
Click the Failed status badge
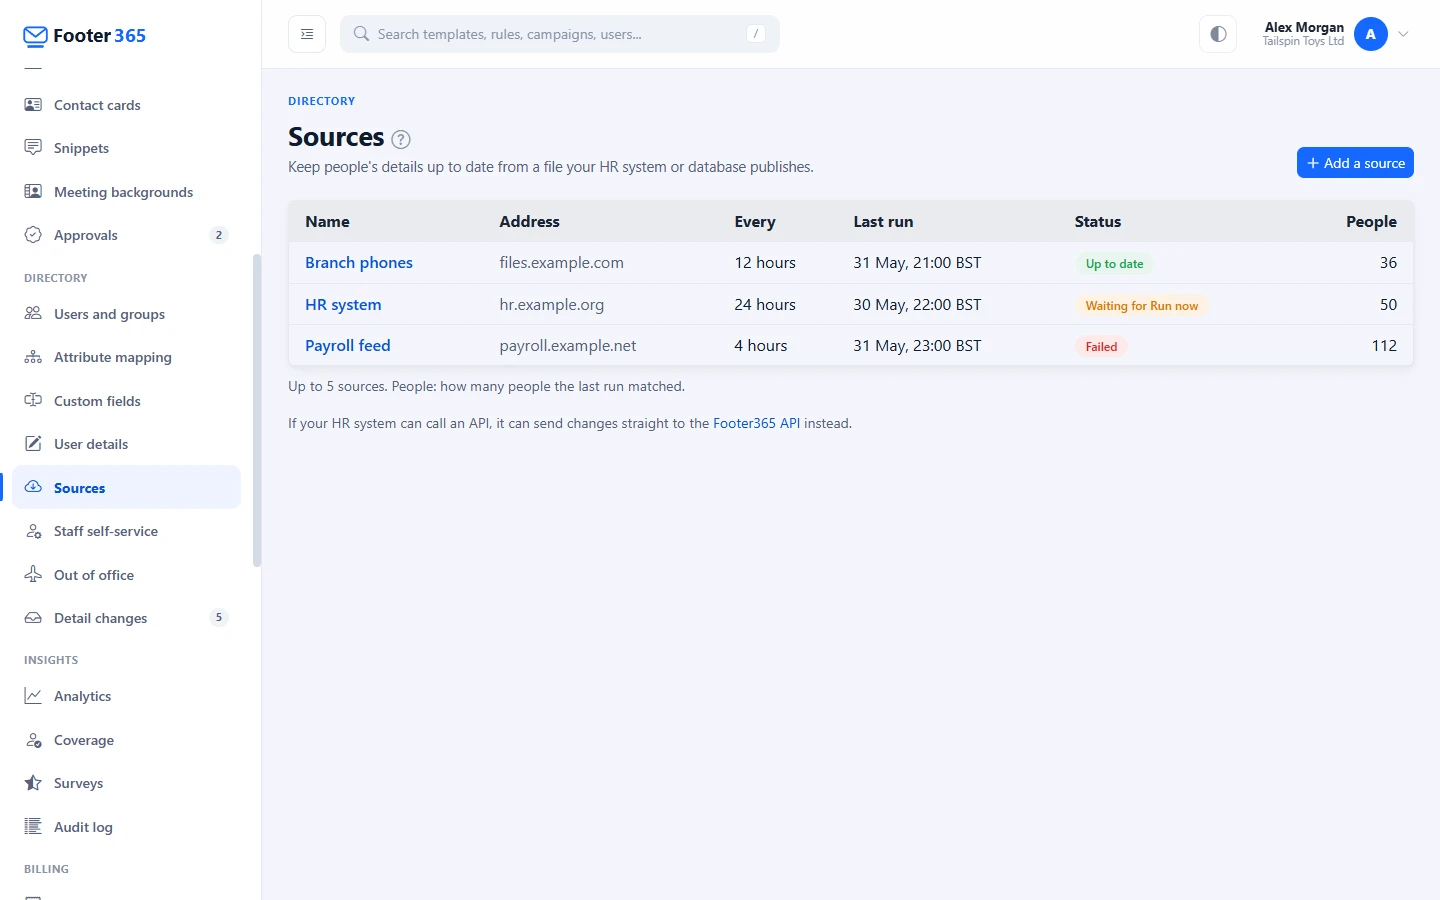1101,347
